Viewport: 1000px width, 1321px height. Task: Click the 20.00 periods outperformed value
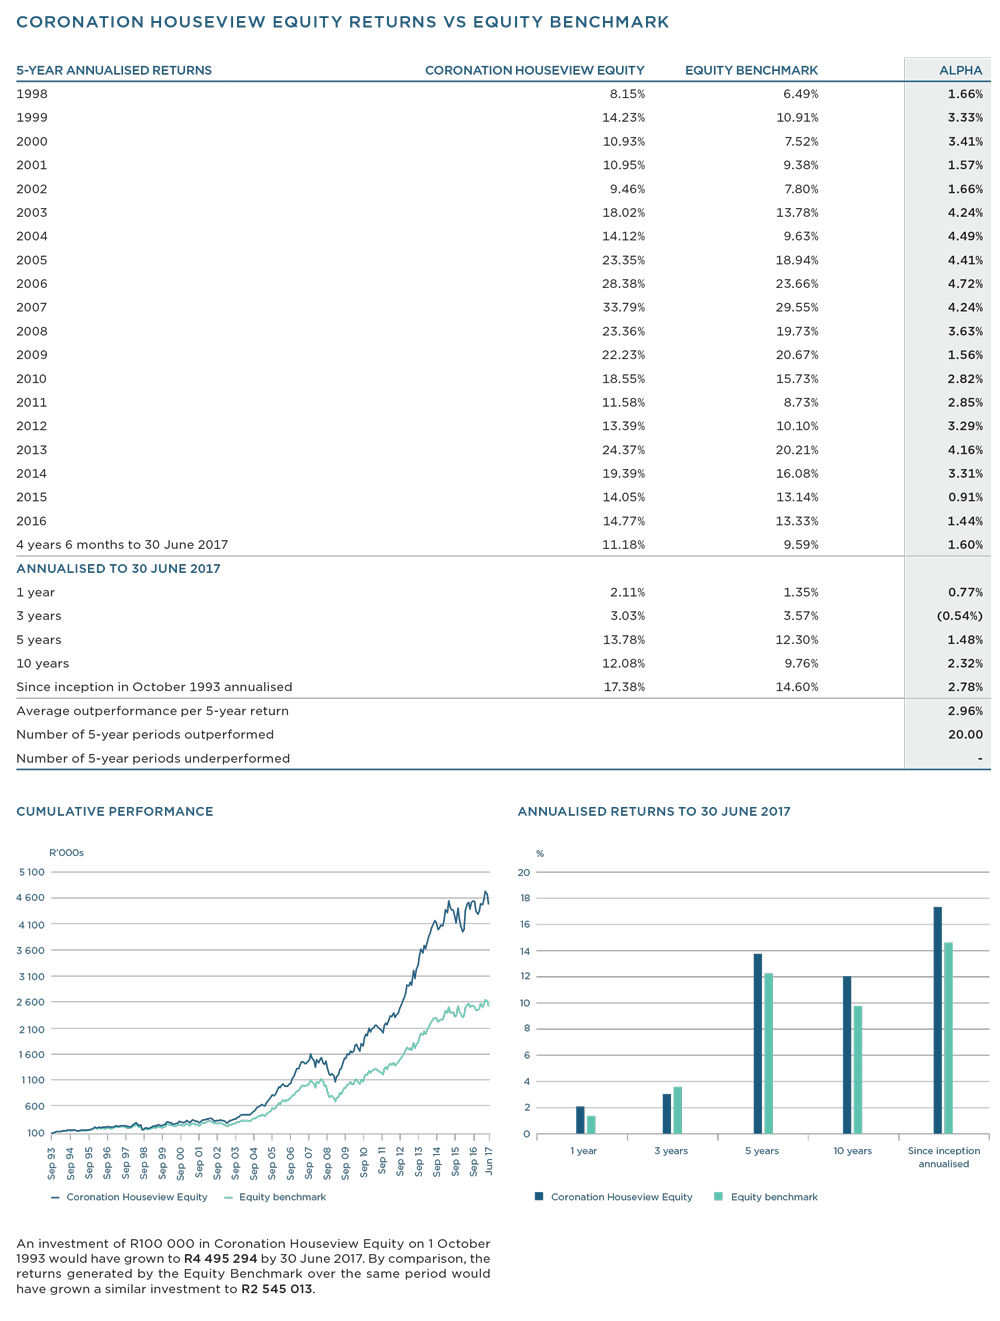[x=966, y=735]
